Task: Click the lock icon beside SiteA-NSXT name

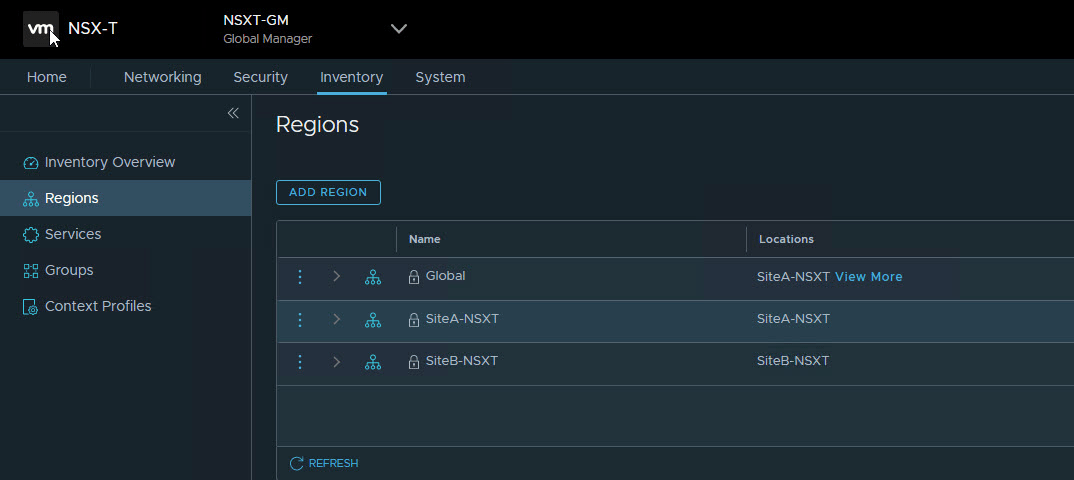Action: click(x=414, y=320)
